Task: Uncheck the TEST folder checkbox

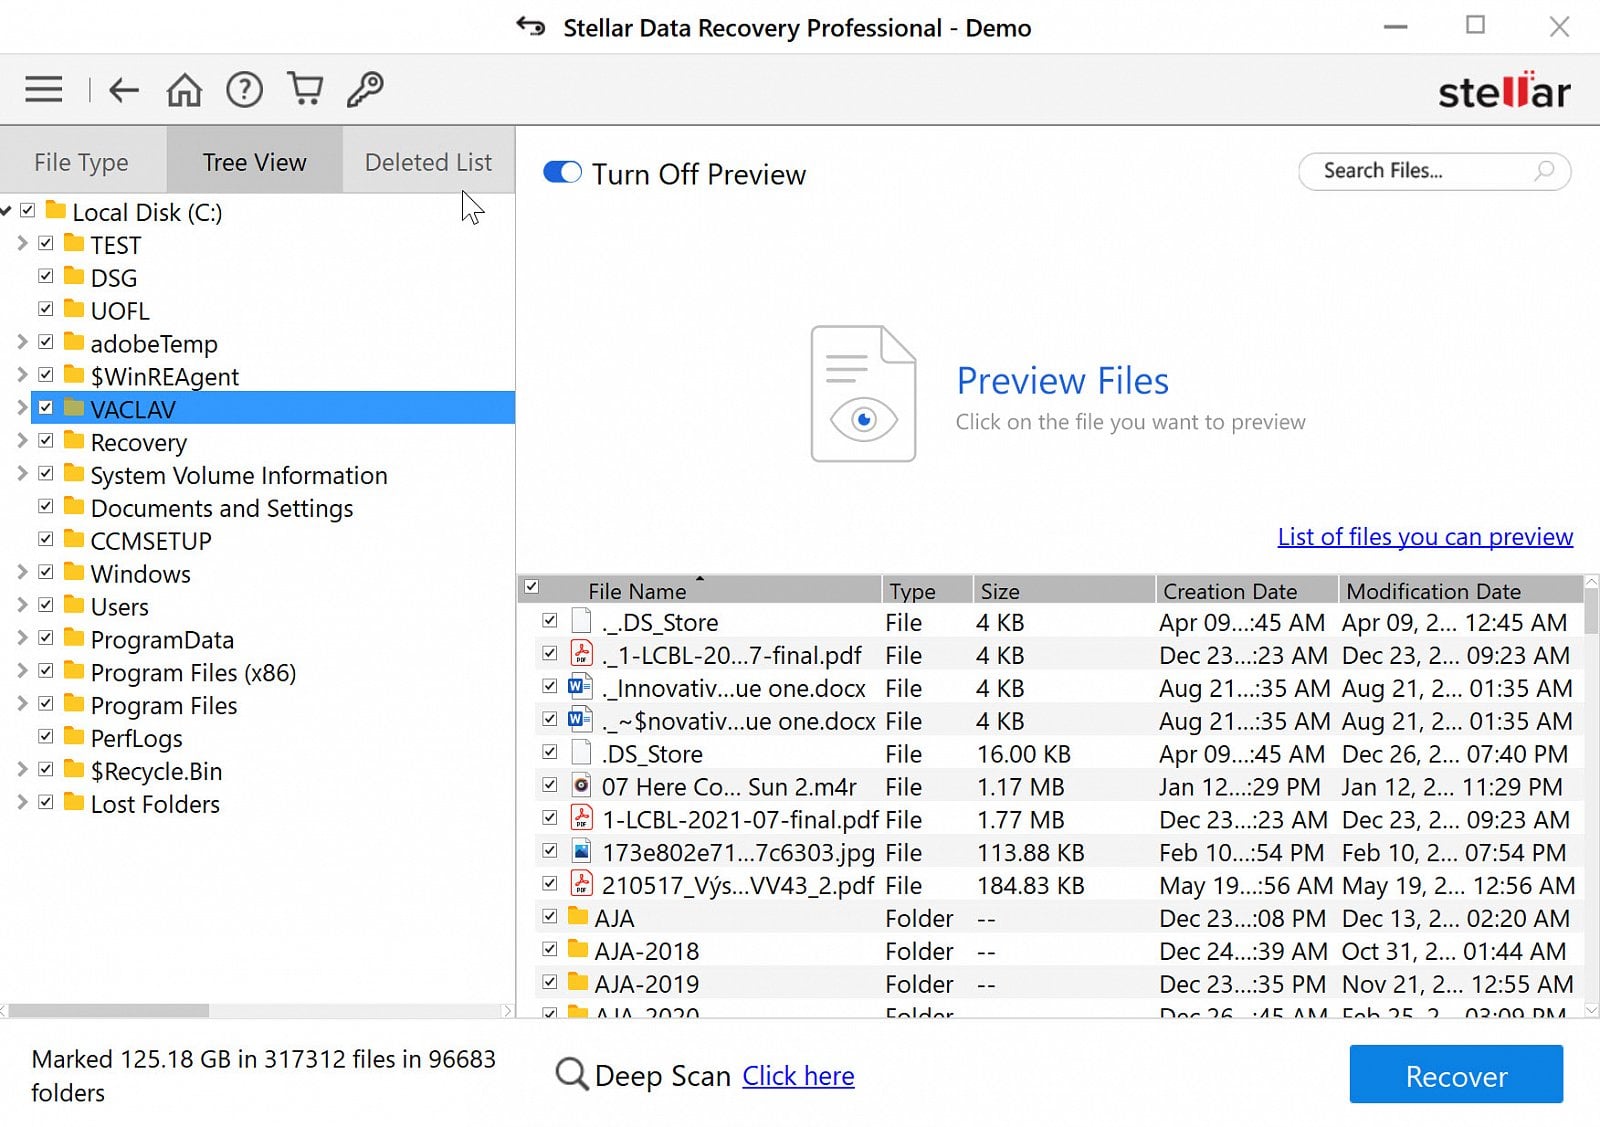Action: 46,243
